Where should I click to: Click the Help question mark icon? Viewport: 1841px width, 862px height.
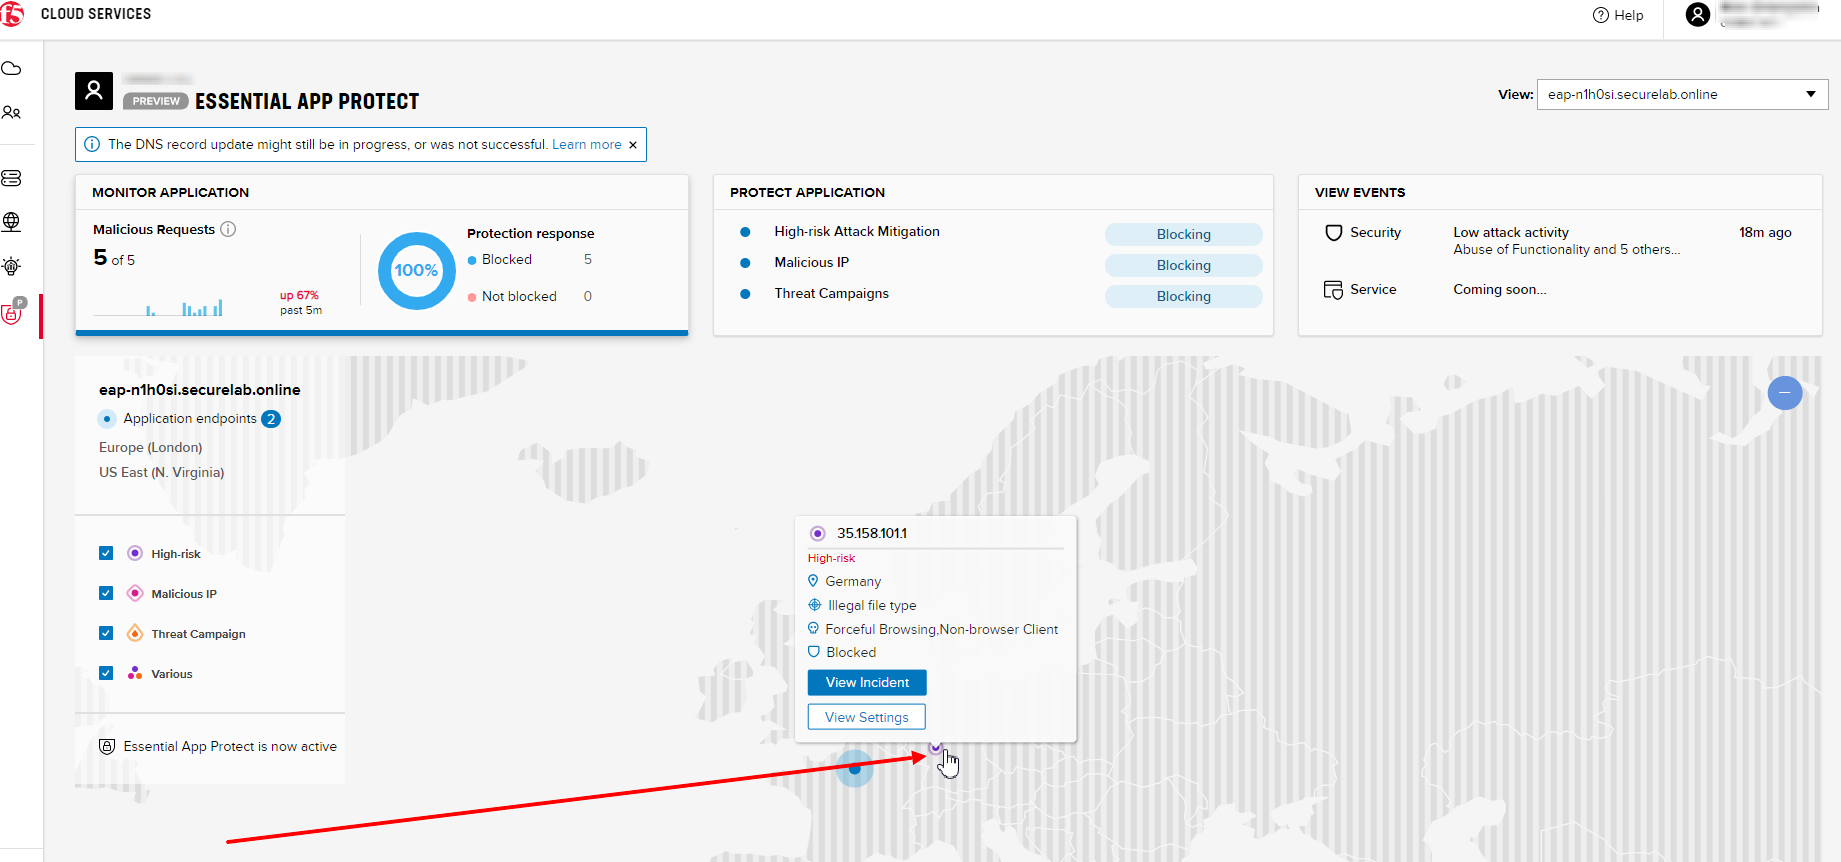(x=1601, y=15)
